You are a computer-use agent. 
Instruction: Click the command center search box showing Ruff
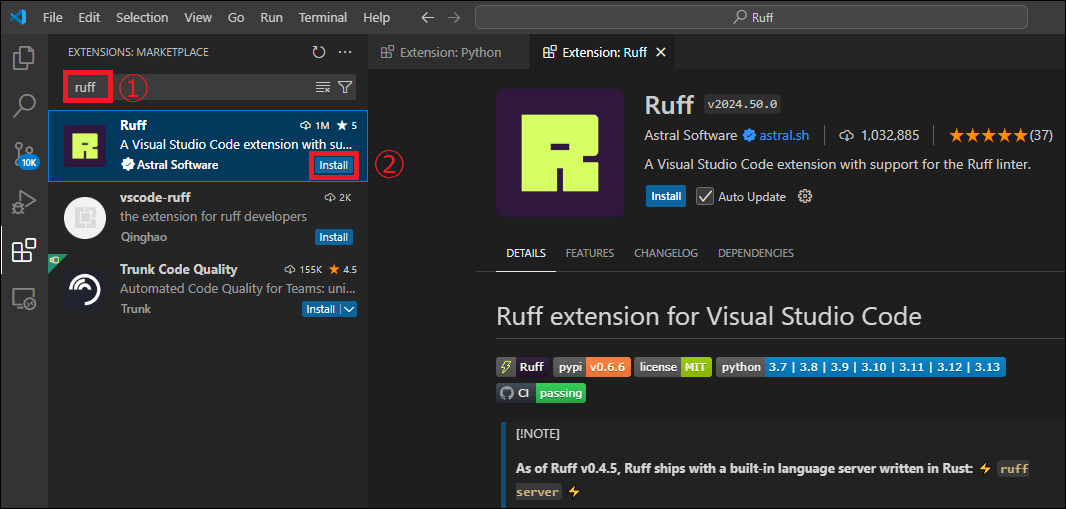pyautogui.click(x=751, y=18)
